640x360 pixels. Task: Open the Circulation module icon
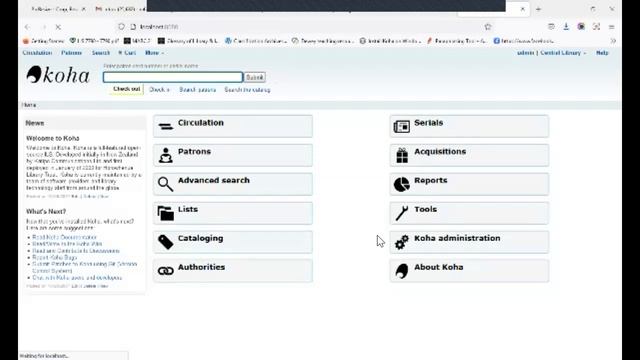pos(166,127)
